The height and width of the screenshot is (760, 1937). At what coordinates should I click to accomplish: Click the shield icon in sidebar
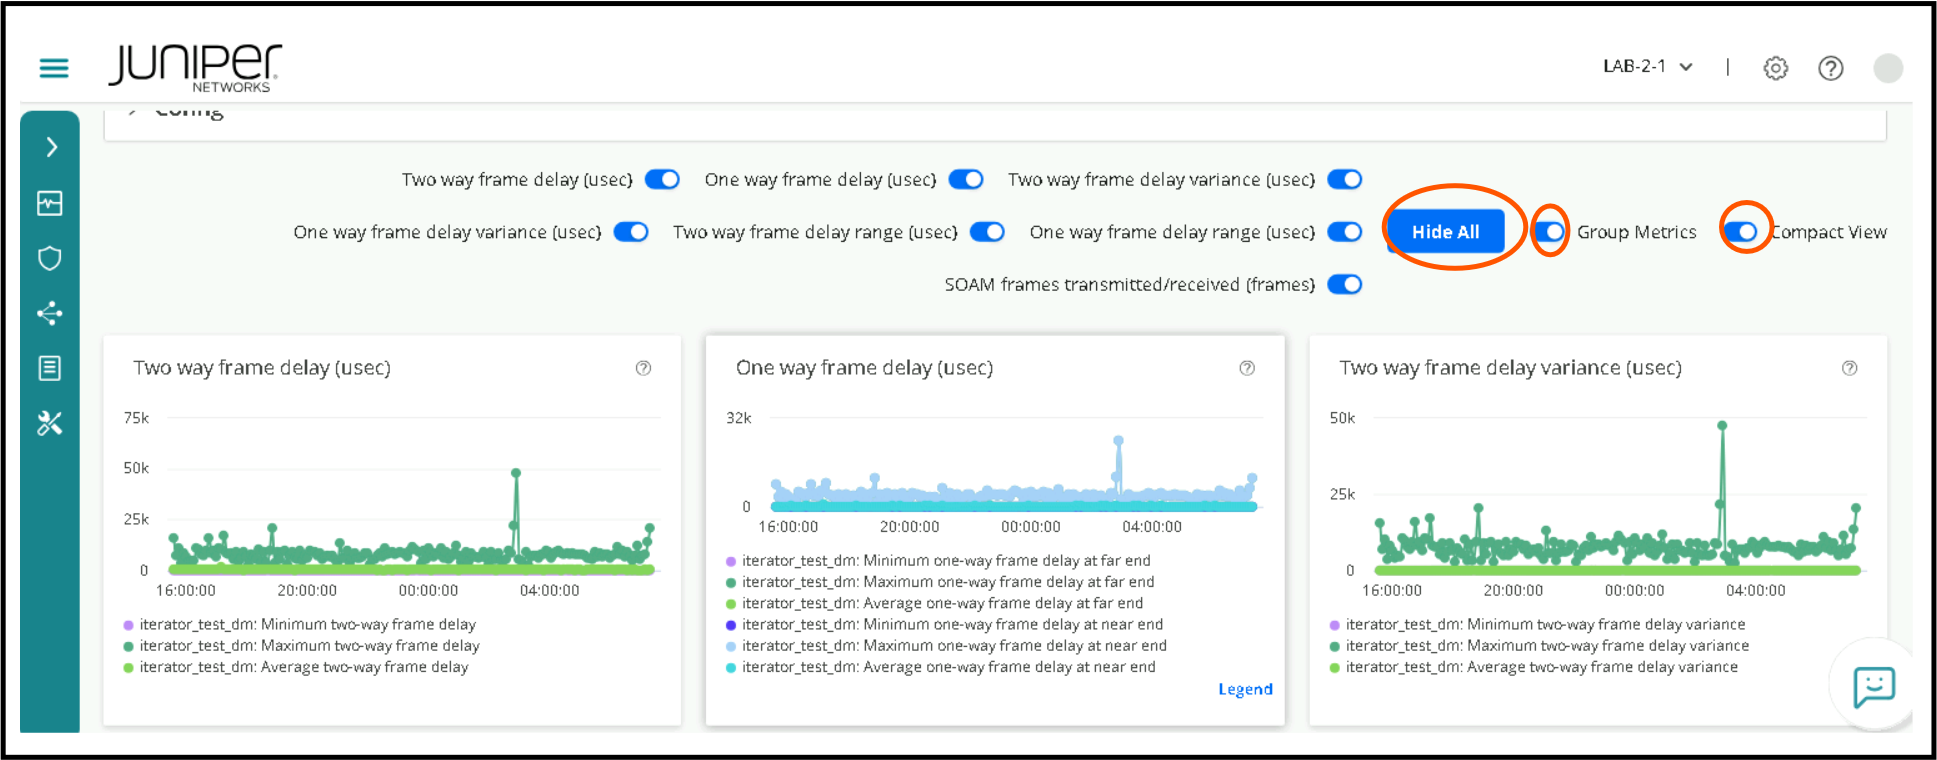coord(50,259)
